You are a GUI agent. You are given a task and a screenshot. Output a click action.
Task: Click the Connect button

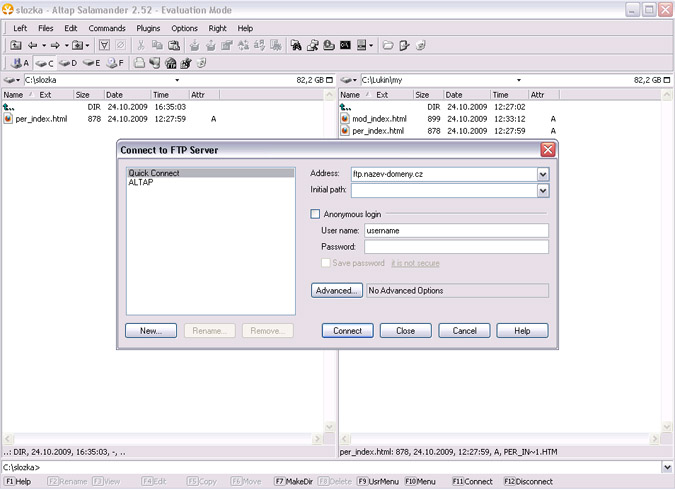point(347,330)
